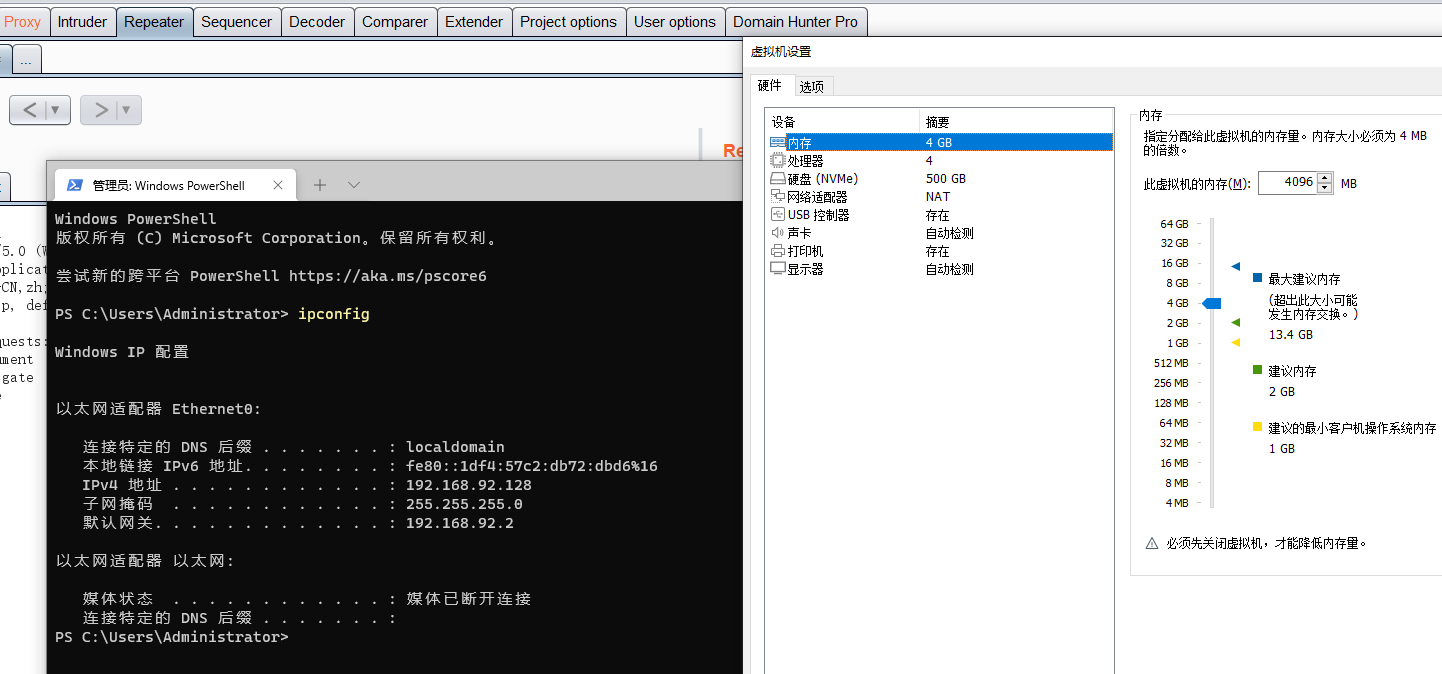Click the NAT network adapter summary
This screenshot has width=1442, height=674.
click(x=938, y=197)
